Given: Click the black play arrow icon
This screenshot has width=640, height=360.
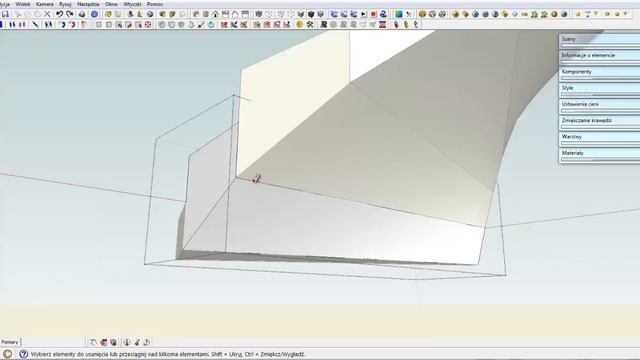Looking at the screenshot, I should 363,14.
